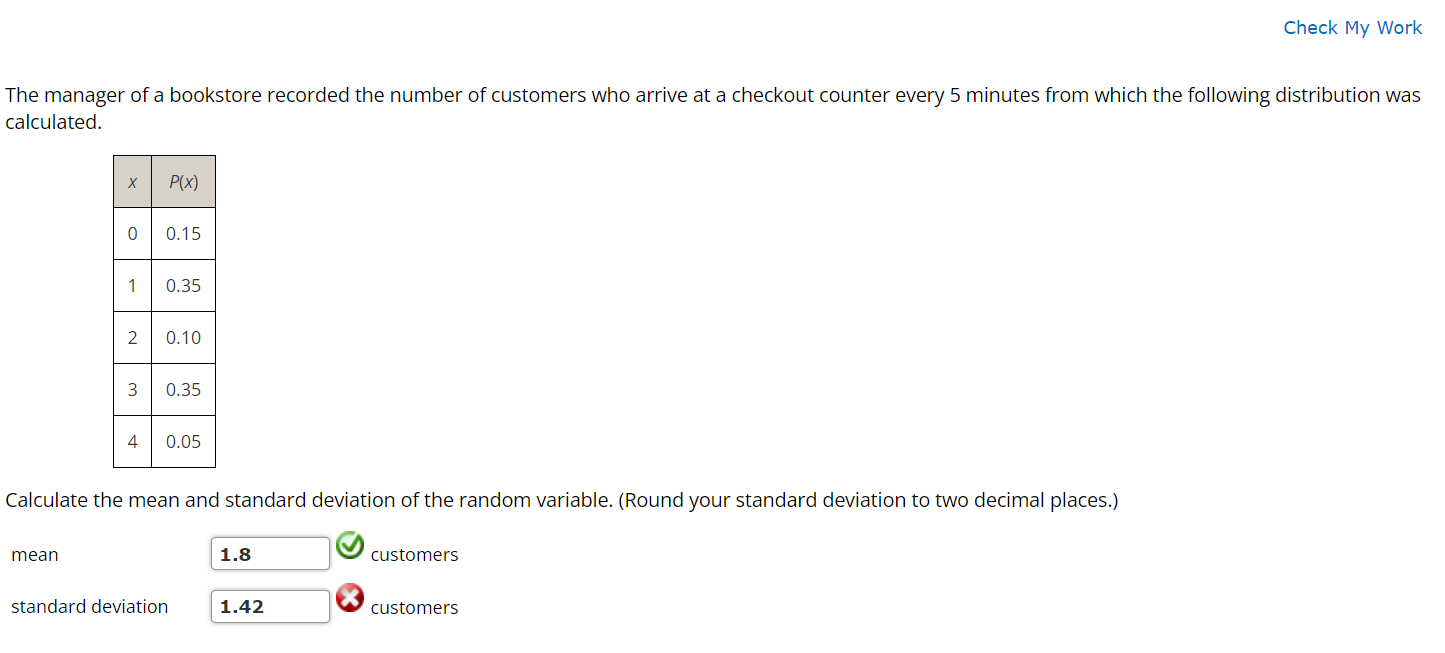1445x653 pixels.
Task: Click the 'standard deviation' label text
Action: click(x=89, y=606)
